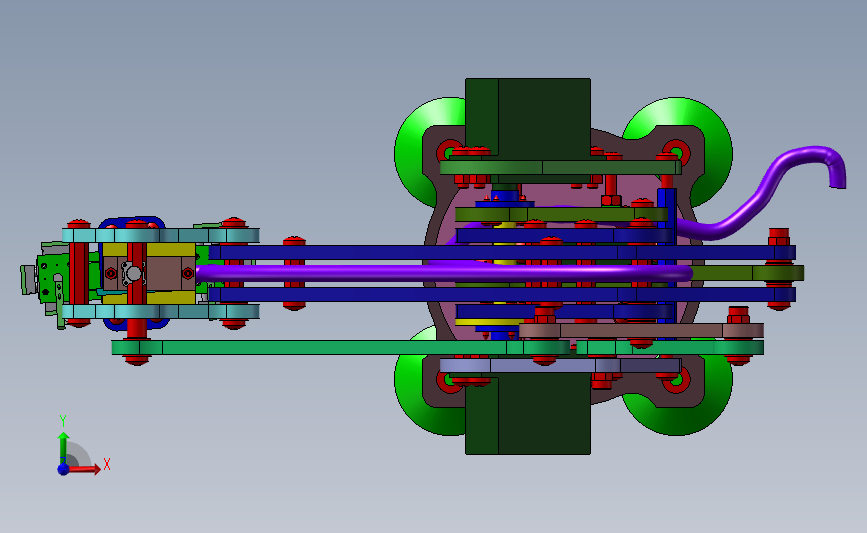Select the lower long dark blue arm bar

[502, 294]
